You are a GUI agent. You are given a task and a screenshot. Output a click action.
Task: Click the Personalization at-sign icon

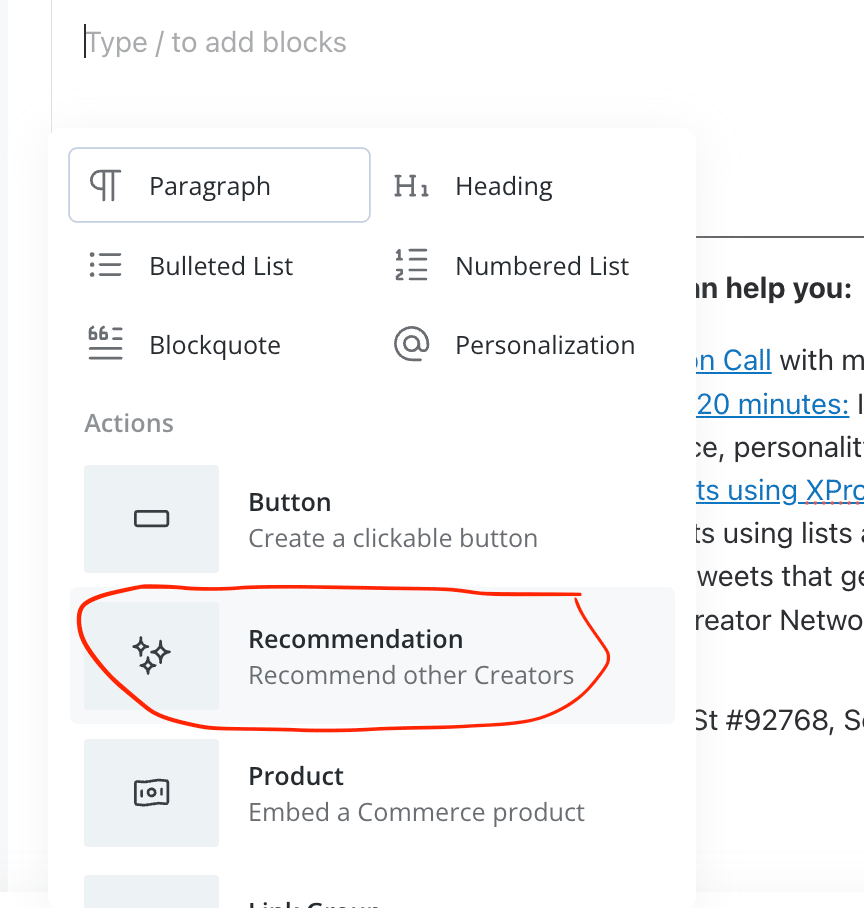click(x=411, y=344)
